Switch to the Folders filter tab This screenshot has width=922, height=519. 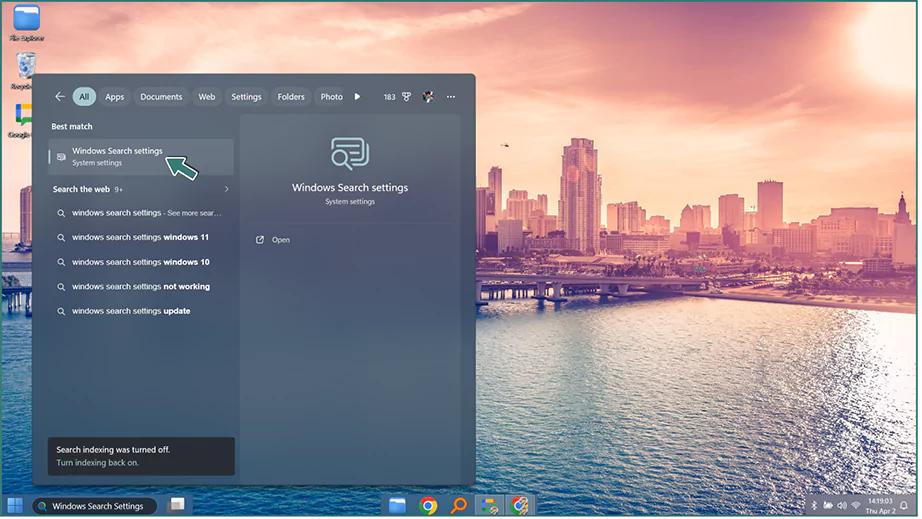[292, 97]
